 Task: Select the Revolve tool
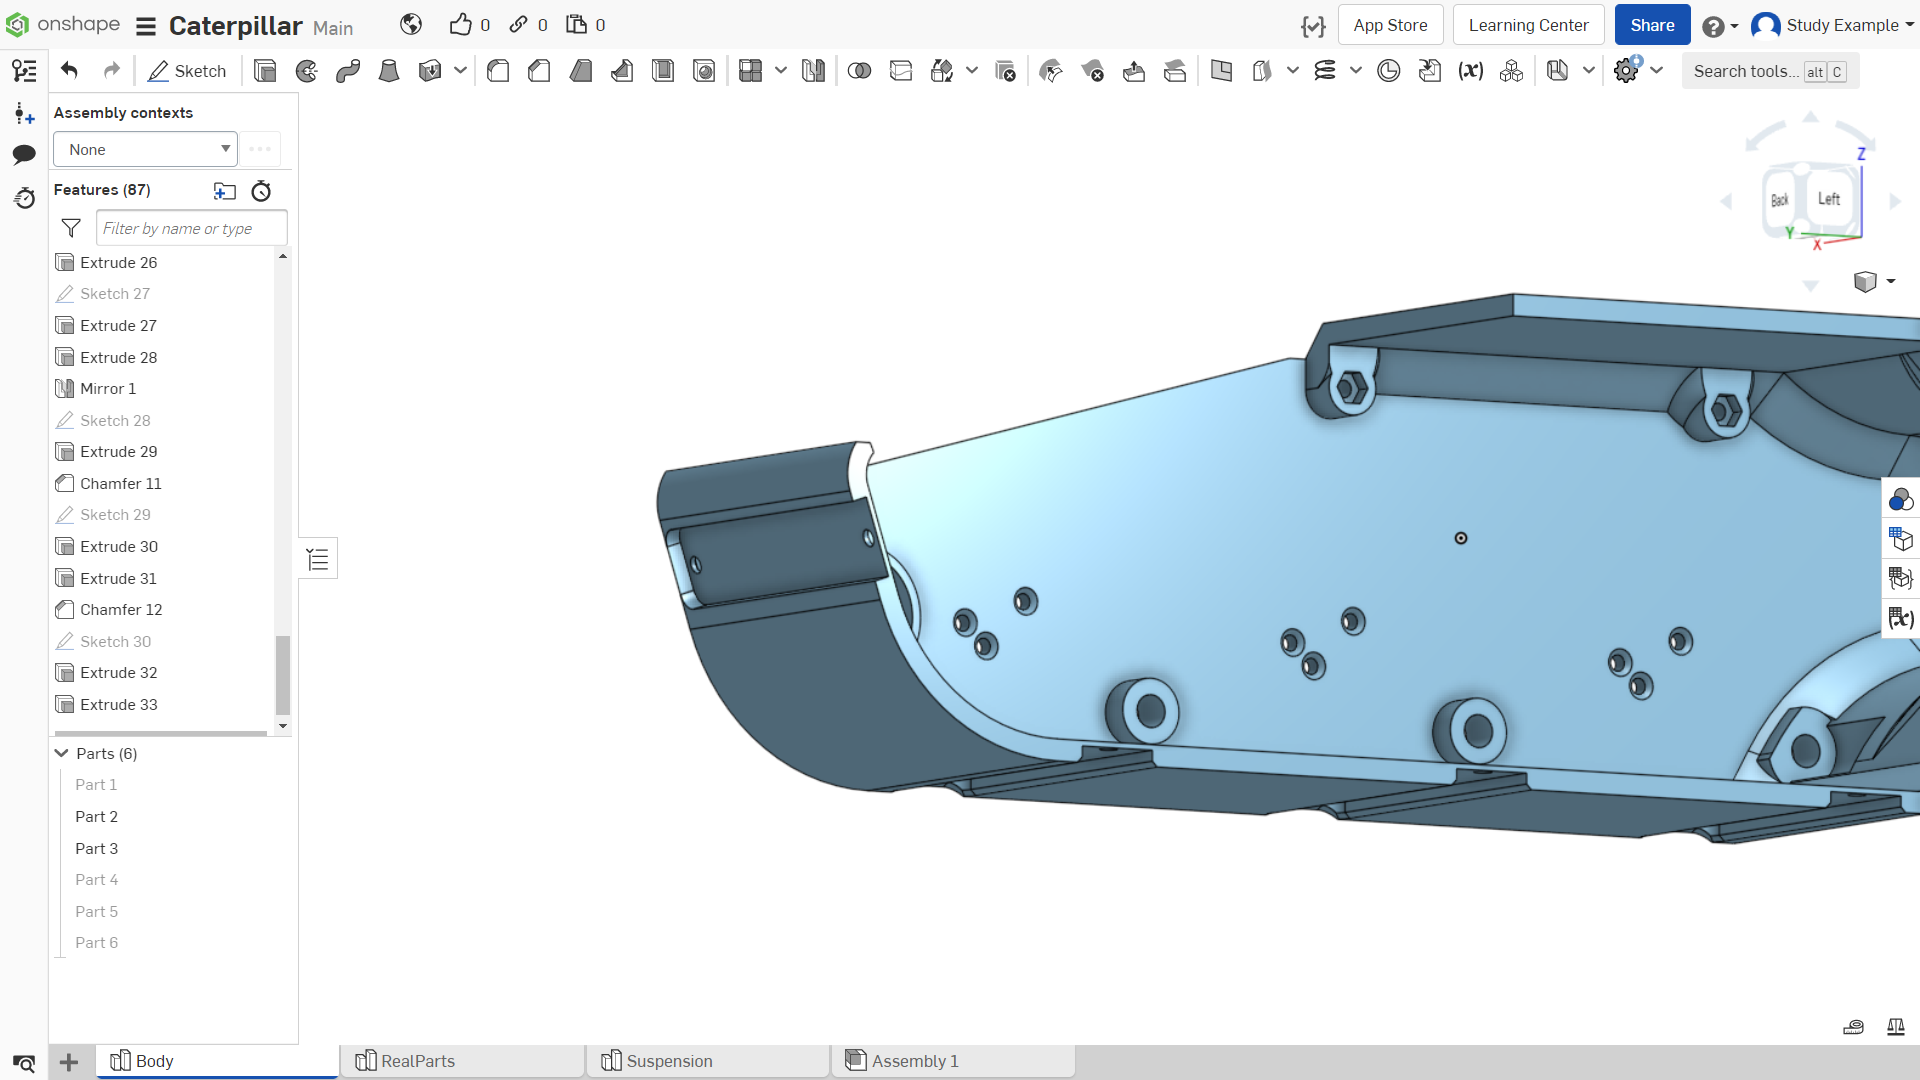307,71
